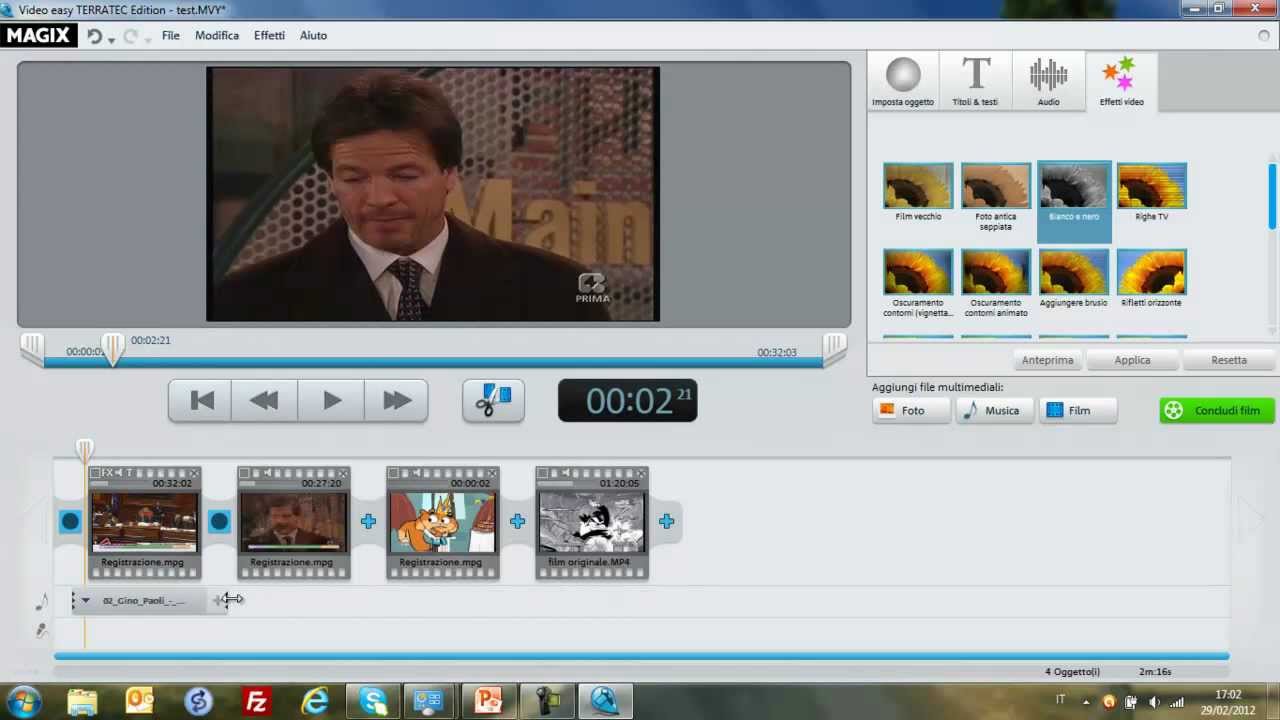Click the timeline playhead marker

[x=85, y=450]
